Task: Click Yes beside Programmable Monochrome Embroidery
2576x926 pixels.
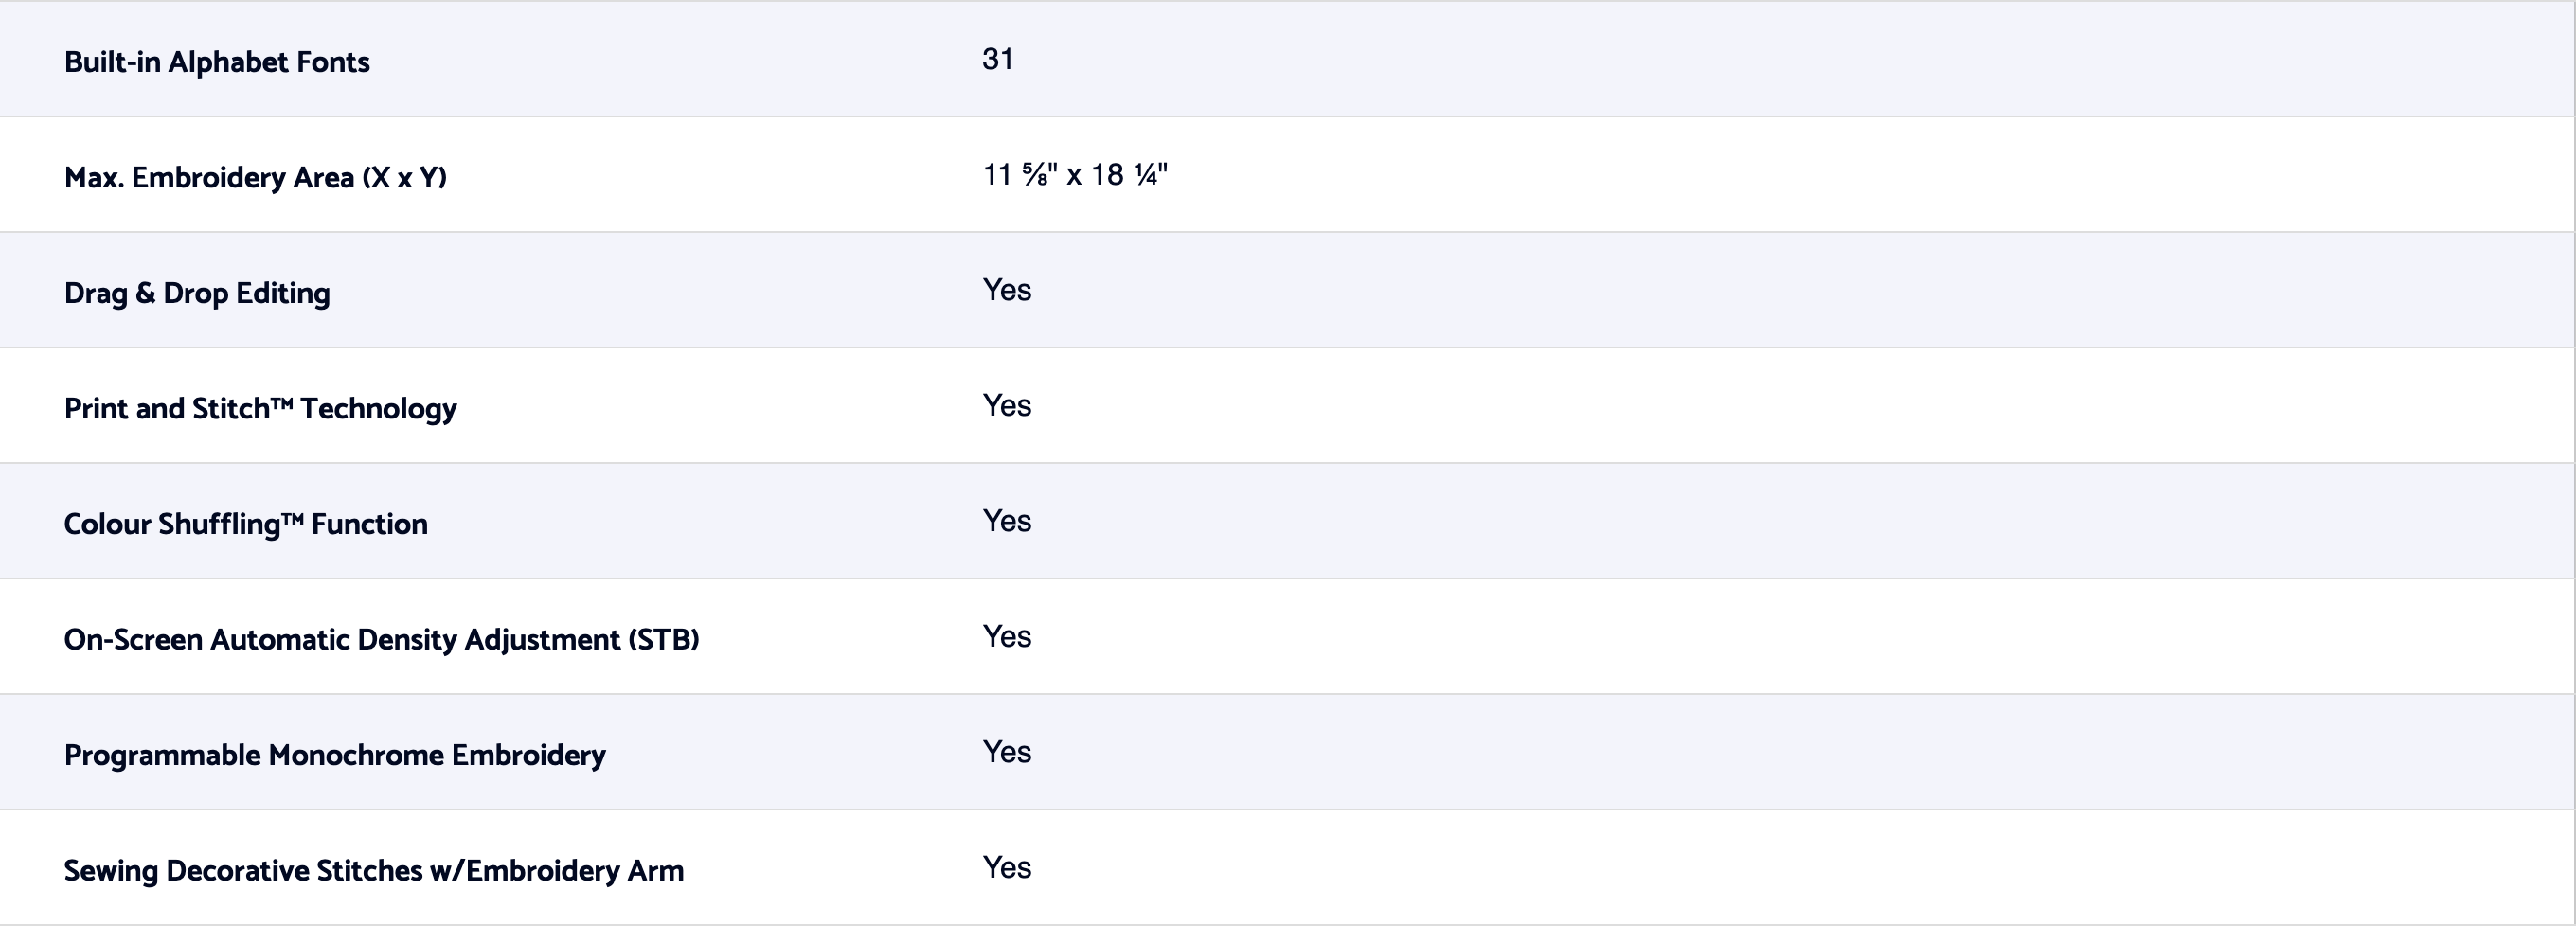Action: [x=1006, y=752]
